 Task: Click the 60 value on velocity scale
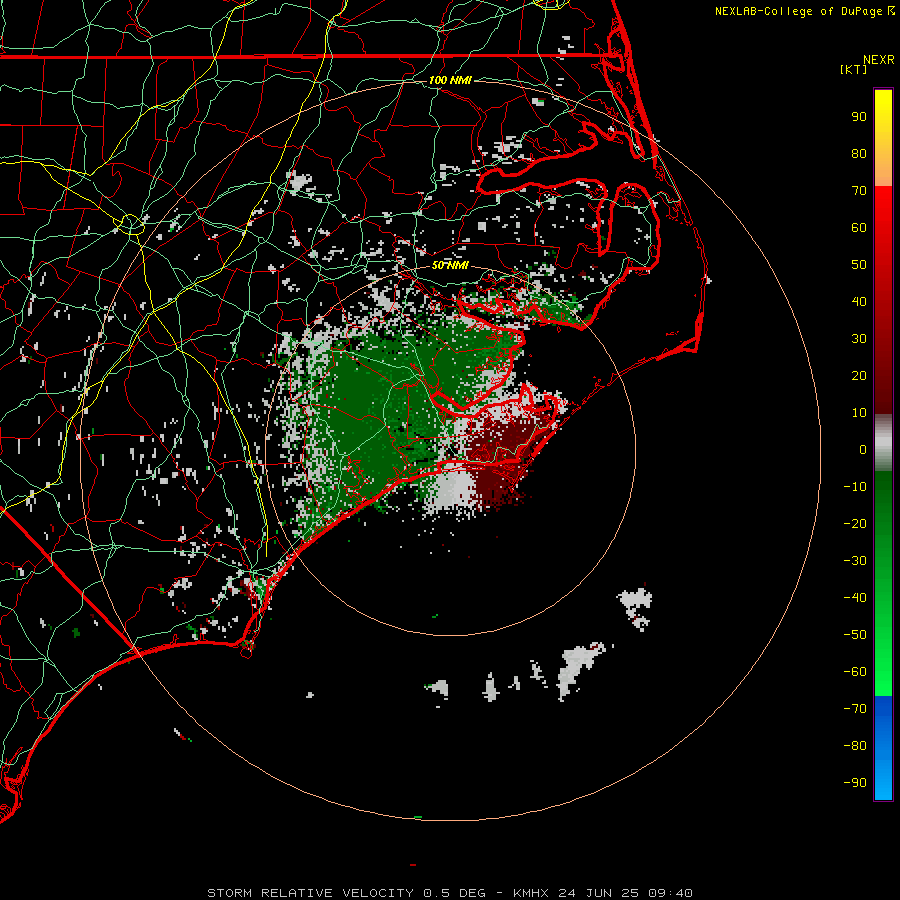point(859,228)
